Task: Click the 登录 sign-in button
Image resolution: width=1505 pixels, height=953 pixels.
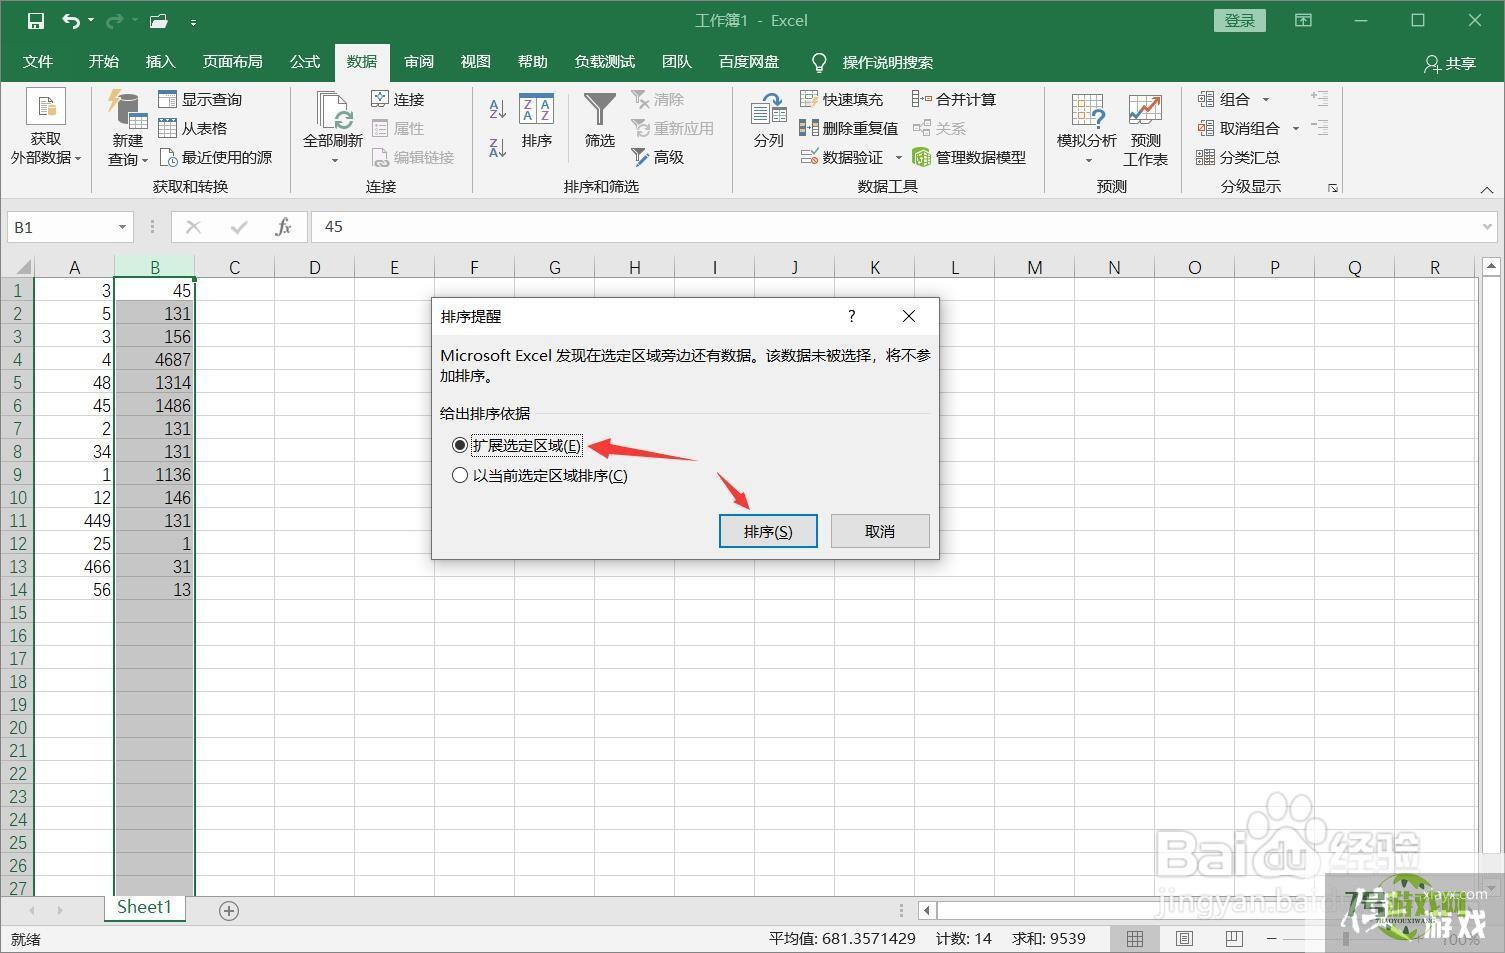Action: [x=1240, y=20]
